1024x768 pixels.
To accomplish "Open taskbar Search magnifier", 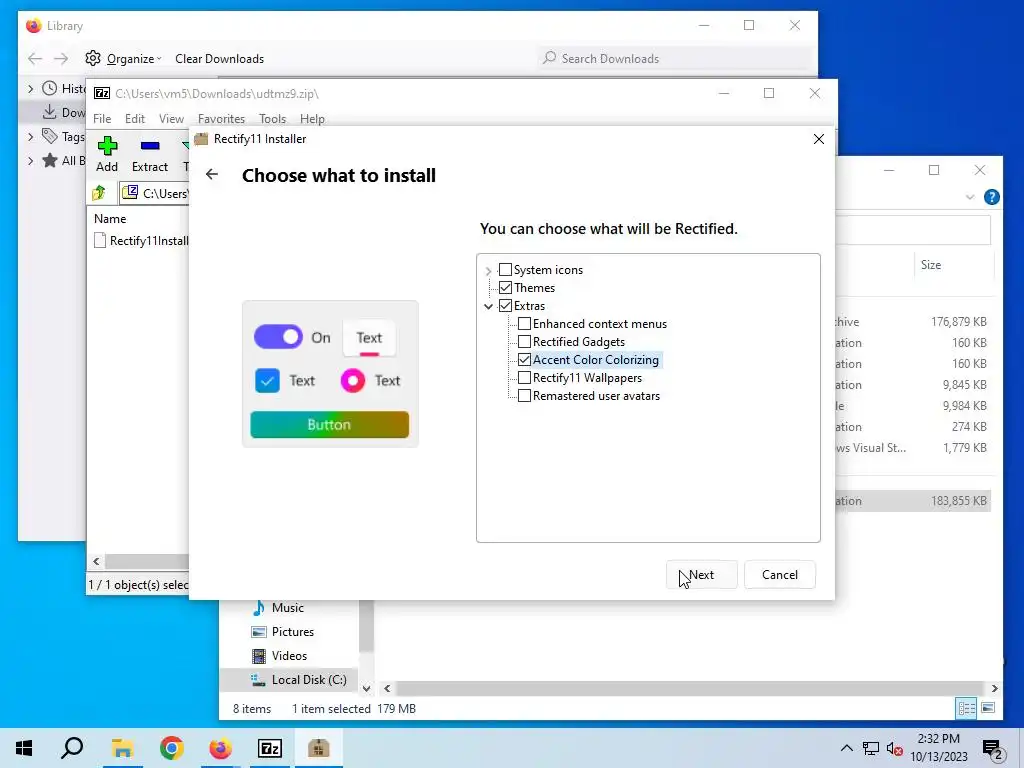I will 72,748.
